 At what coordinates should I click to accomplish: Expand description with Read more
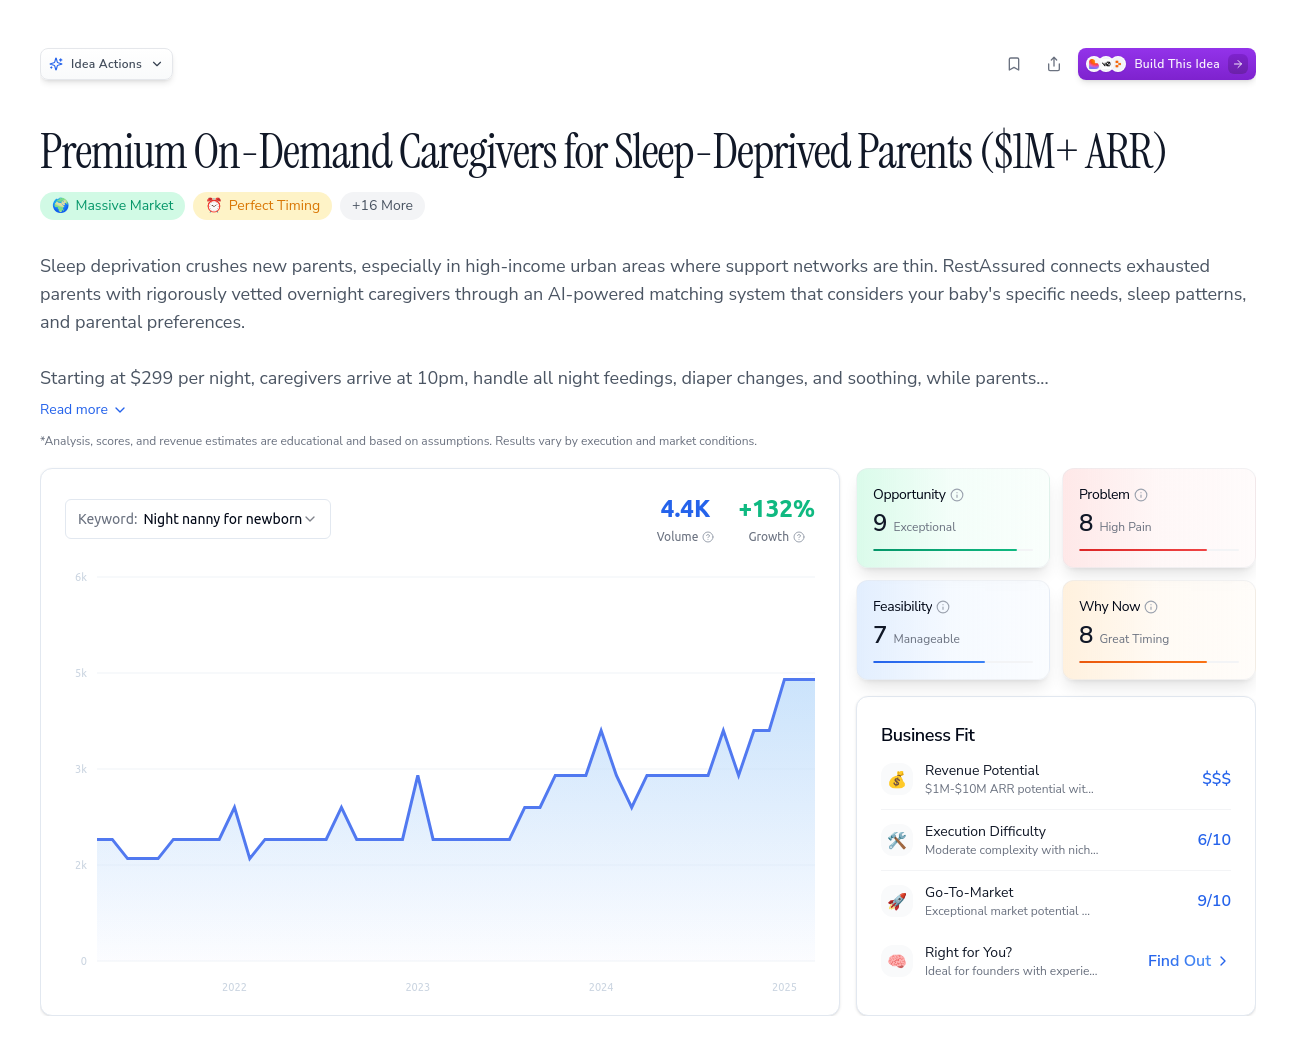pos(83,410)
